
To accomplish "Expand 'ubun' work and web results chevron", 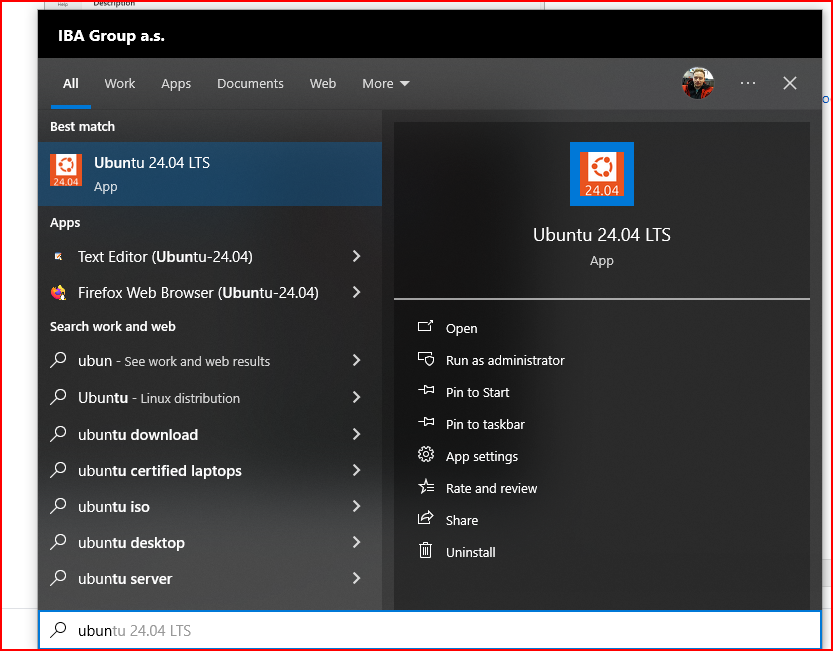I will coord(356,360).
